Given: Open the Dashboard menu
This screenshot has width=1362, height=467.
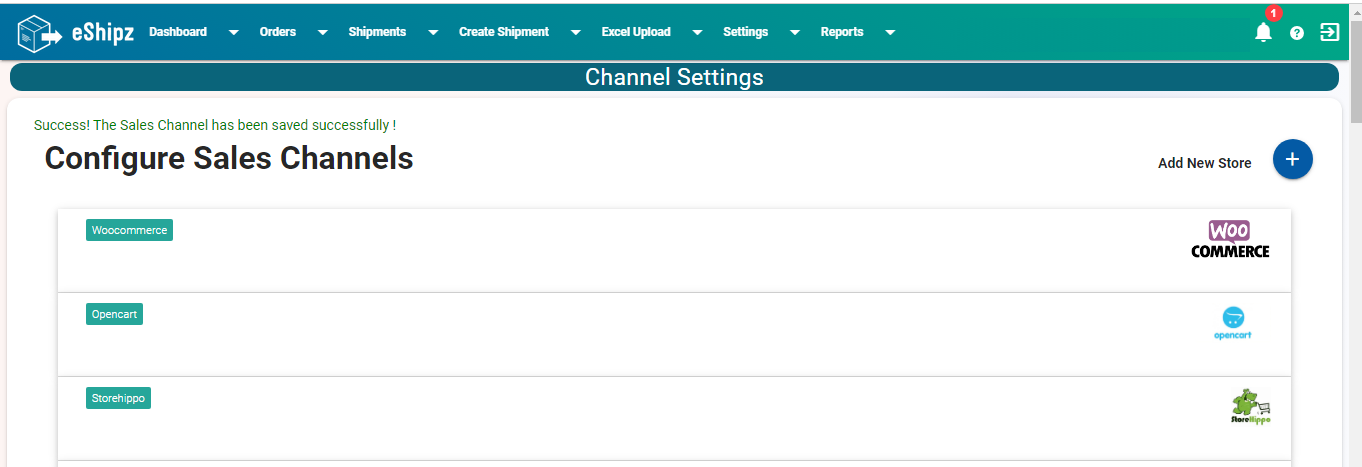Looking at the screenshot, I should coord(178,32).
